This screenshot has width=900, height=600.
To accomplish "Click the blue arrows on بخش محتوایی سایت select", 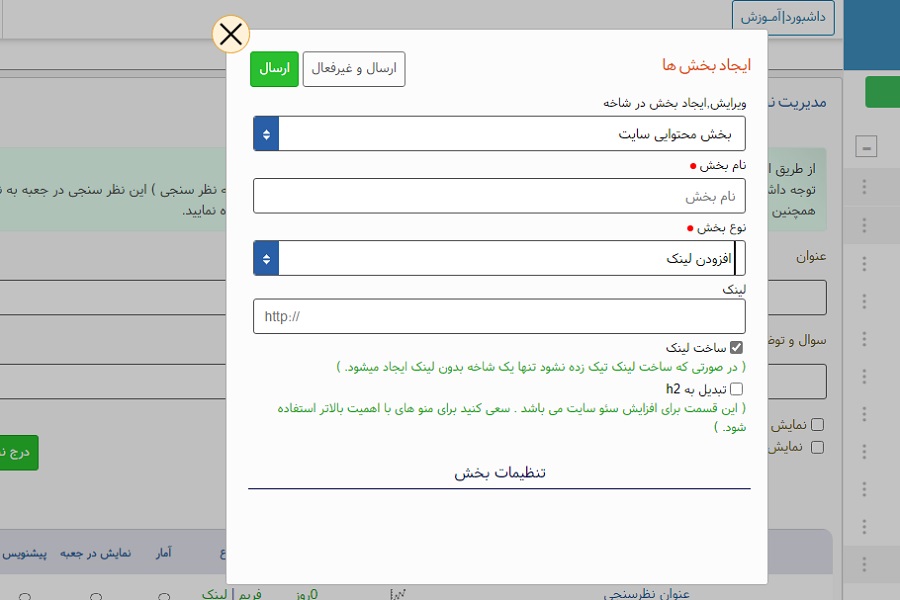I will click(x=266, y=134).
